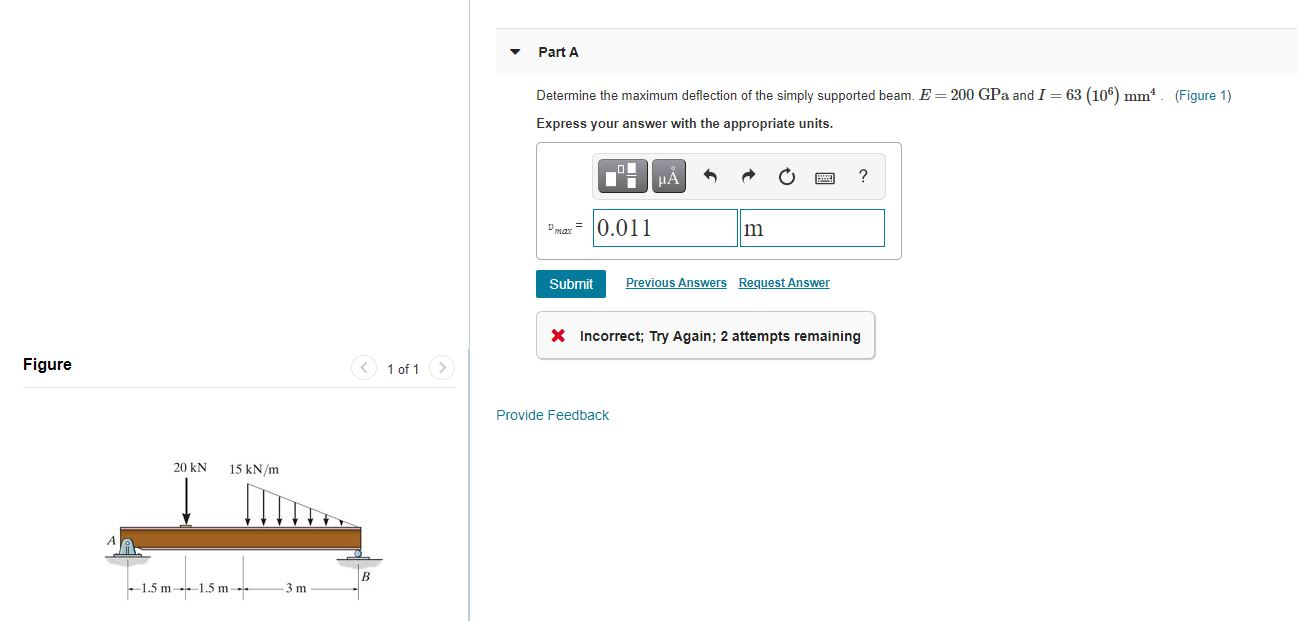
Task: Redo the answer edit
Action: (748, 176)
